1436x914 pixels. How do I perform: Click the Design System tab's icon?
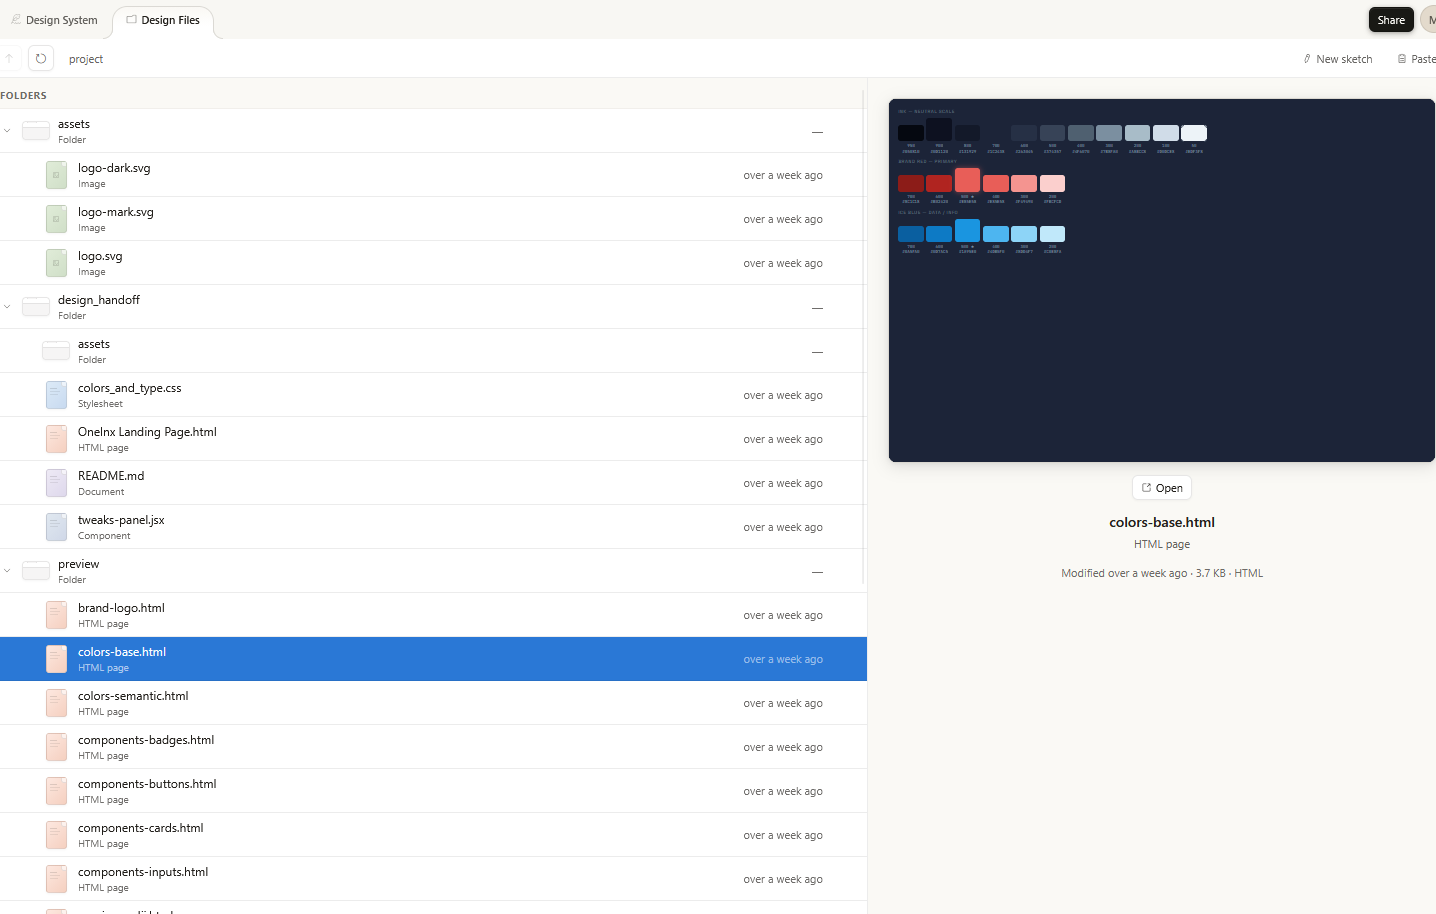point(16,19)
